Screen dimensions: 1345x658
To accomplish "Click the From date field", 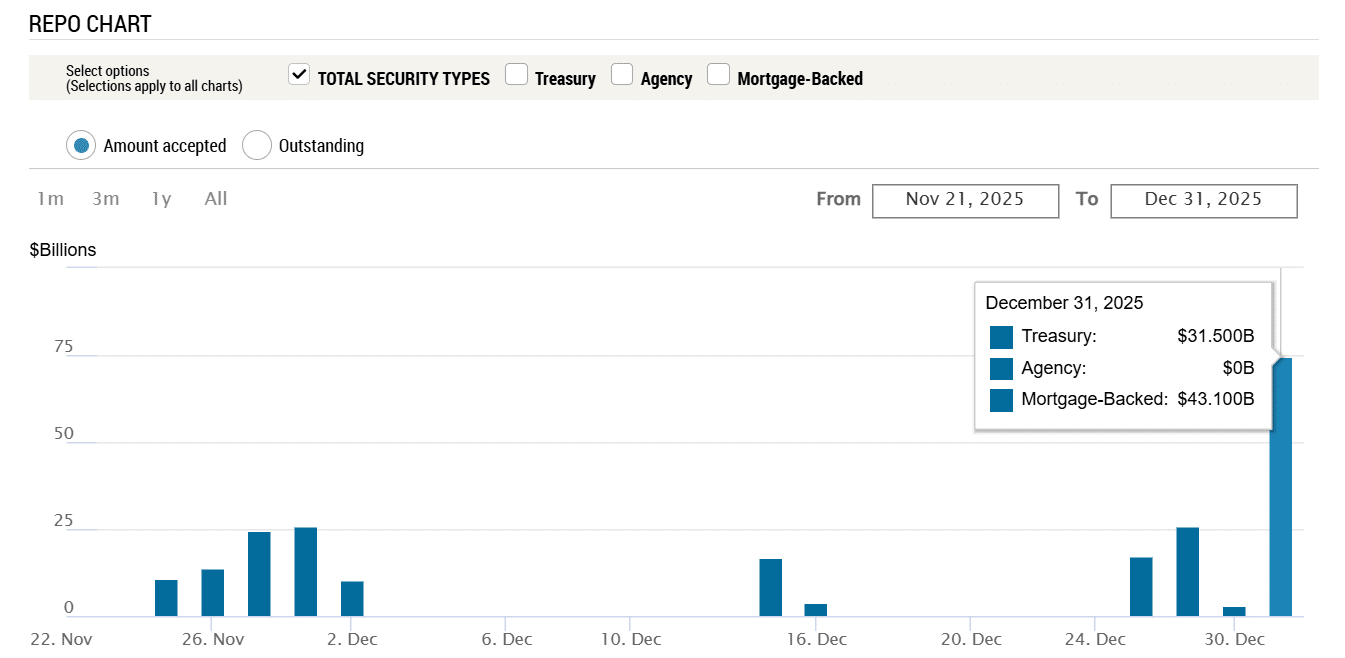I will 965,200.
